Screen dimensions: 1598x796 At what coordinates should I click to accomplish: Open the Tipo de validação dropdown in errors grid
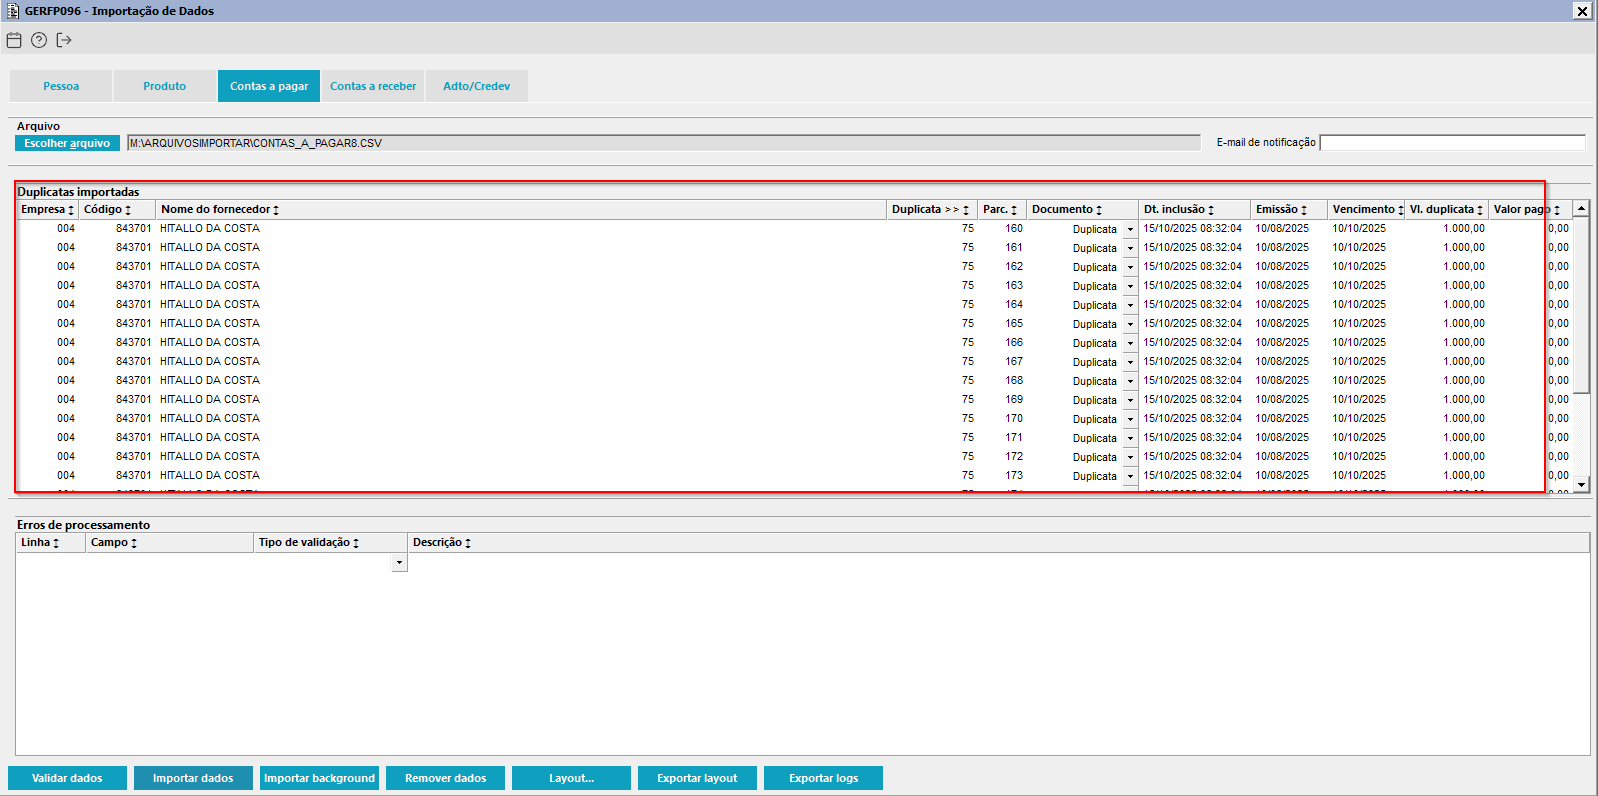click(x=399, y=562)
